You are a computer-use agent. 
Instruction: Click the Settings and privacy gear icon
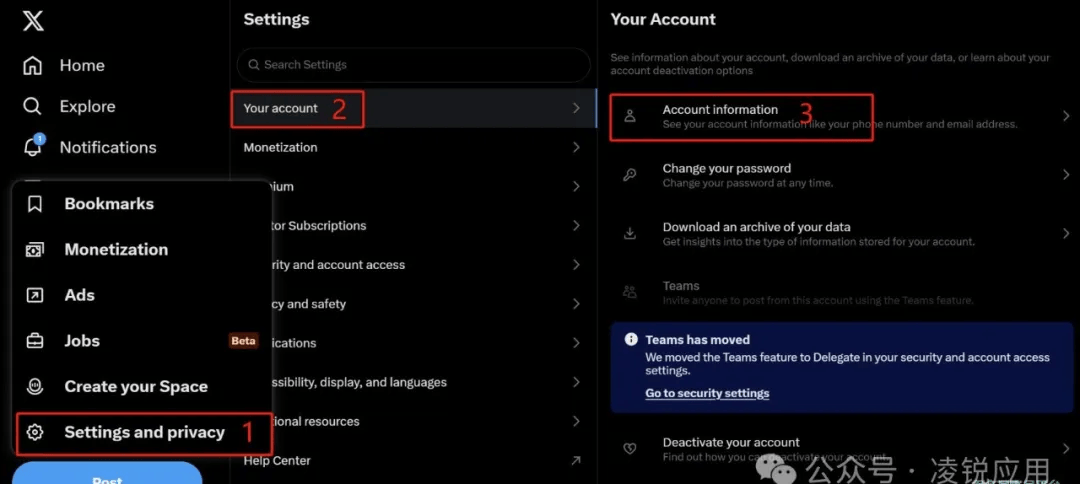point(34,432)
